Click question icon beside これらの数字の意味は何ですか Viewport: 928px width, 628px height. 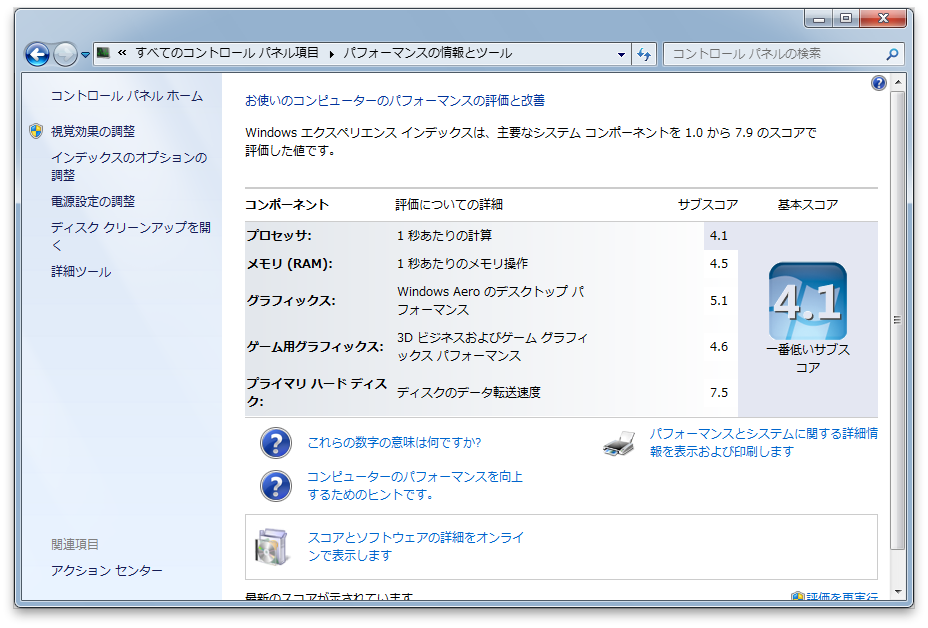click(x=276, y=443)
